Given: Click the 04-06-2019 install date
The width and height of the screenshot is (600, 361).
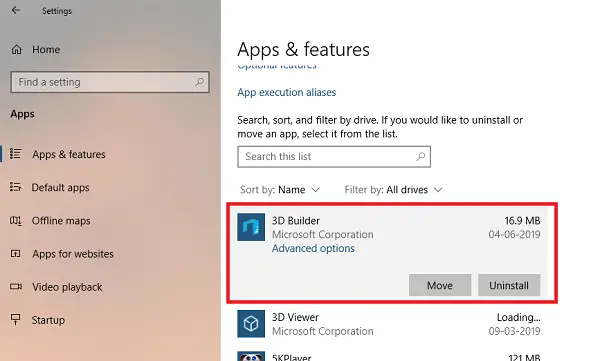Looking at the screenshot, I should coord(514,234).
